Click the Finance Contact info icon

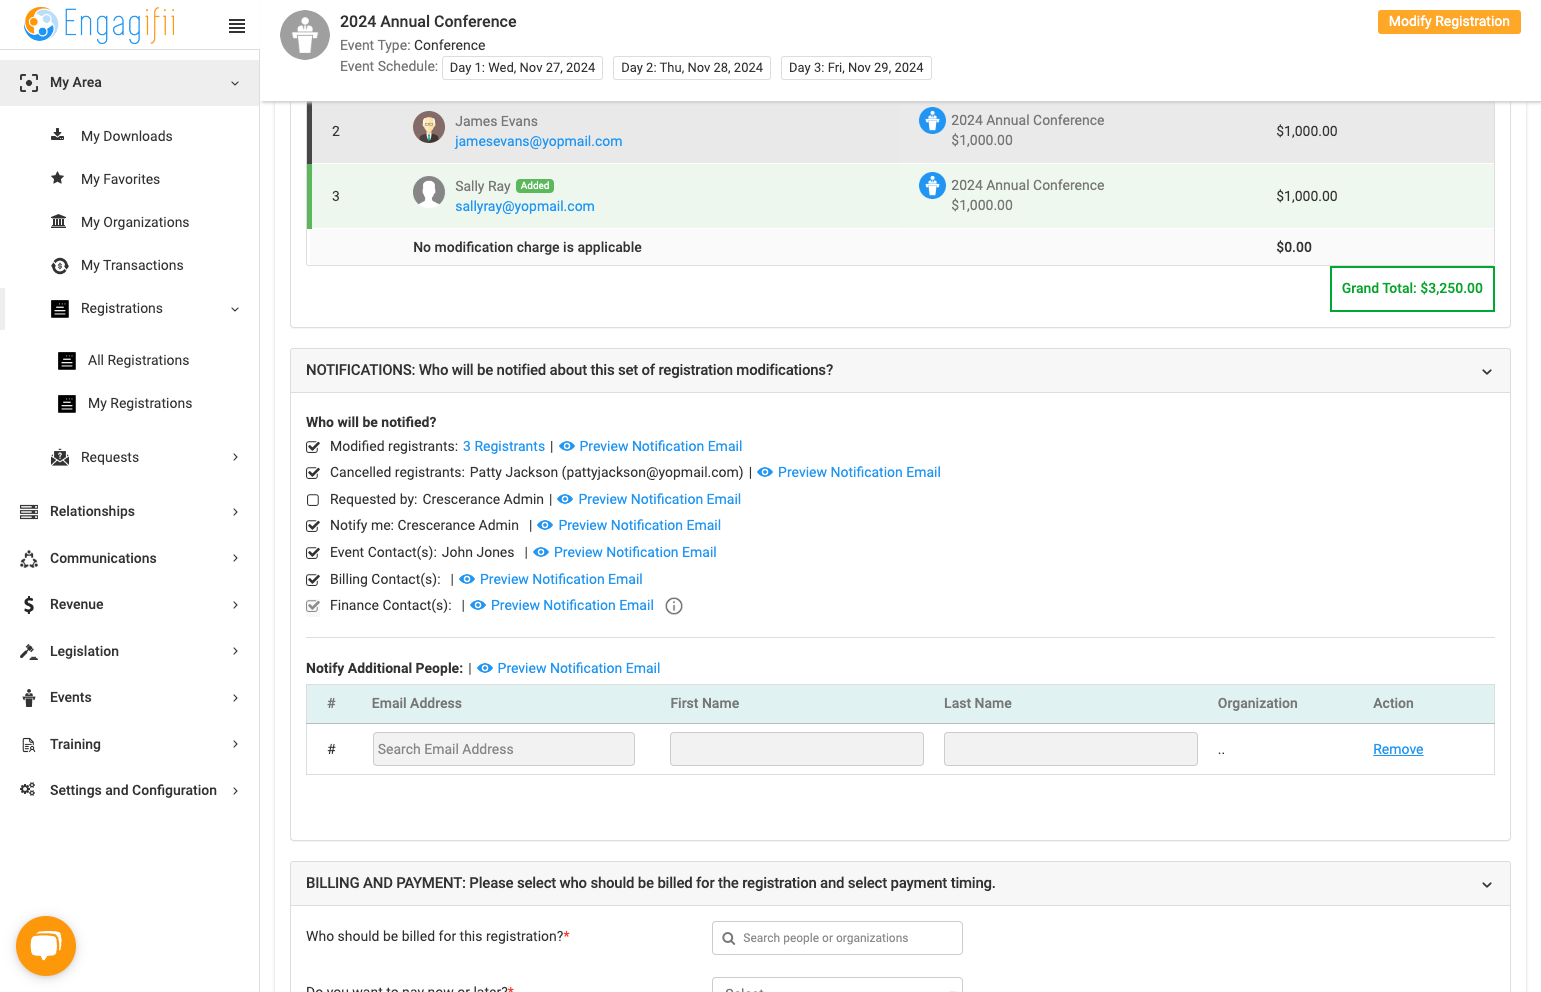[674, 606]
